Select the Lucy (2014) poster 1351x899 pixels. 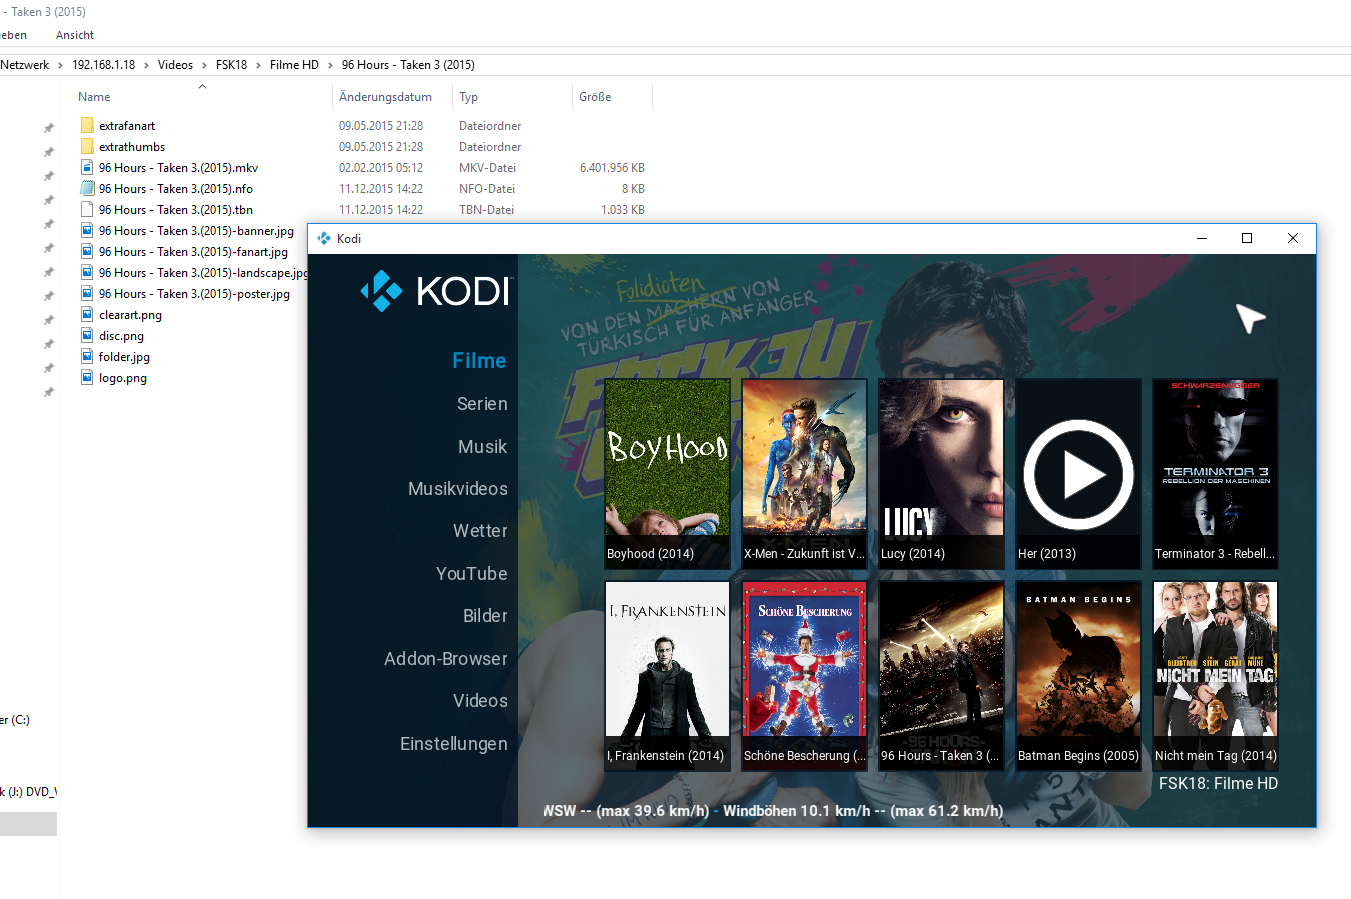(x=941, y=473)
